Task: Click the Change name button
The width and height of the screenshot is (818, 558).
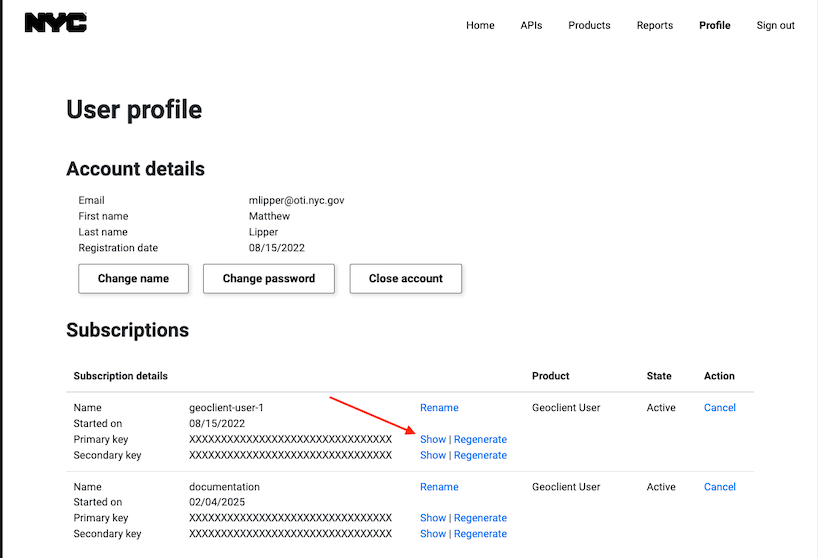Action: point(134,278)
